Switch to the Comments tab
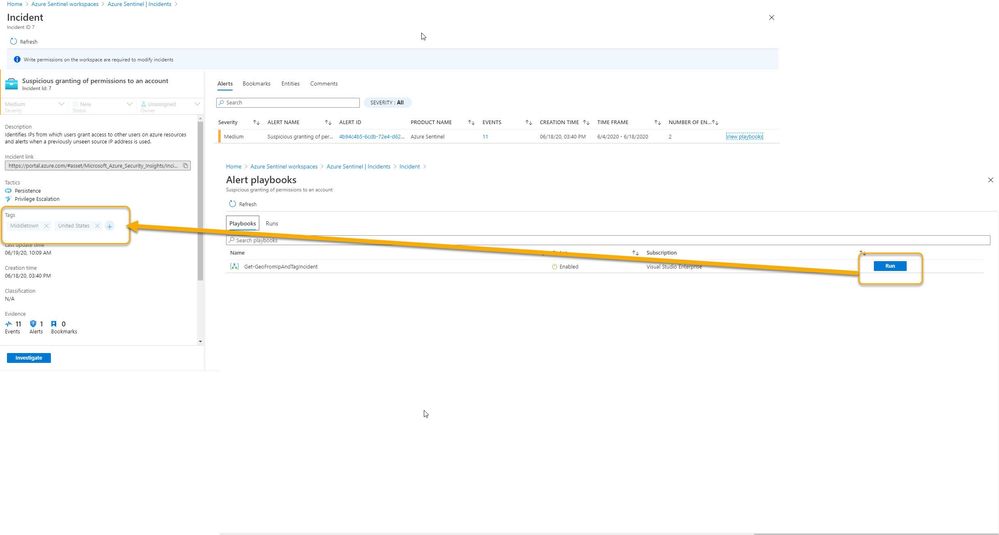 pyautogui.click(x=324, y=83)
